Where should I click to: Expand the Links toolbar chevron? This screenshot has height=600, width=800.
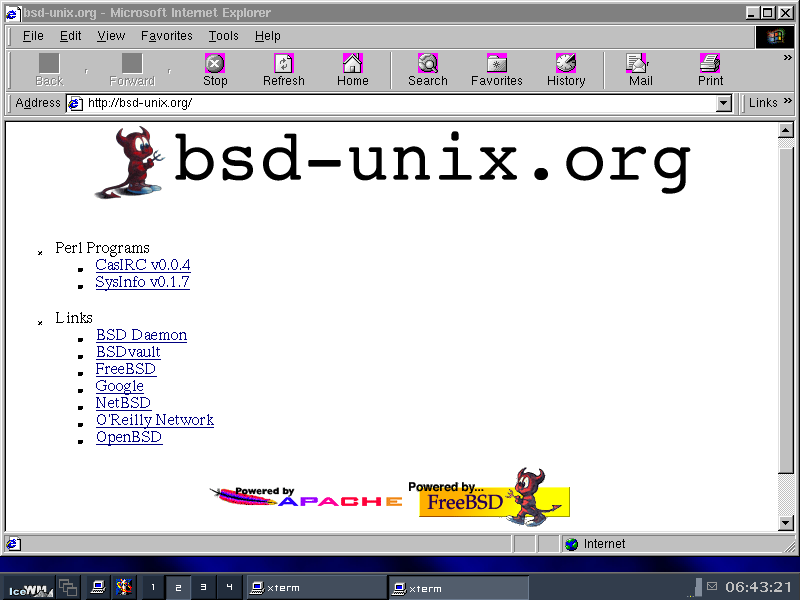click(x=787, y=102)
